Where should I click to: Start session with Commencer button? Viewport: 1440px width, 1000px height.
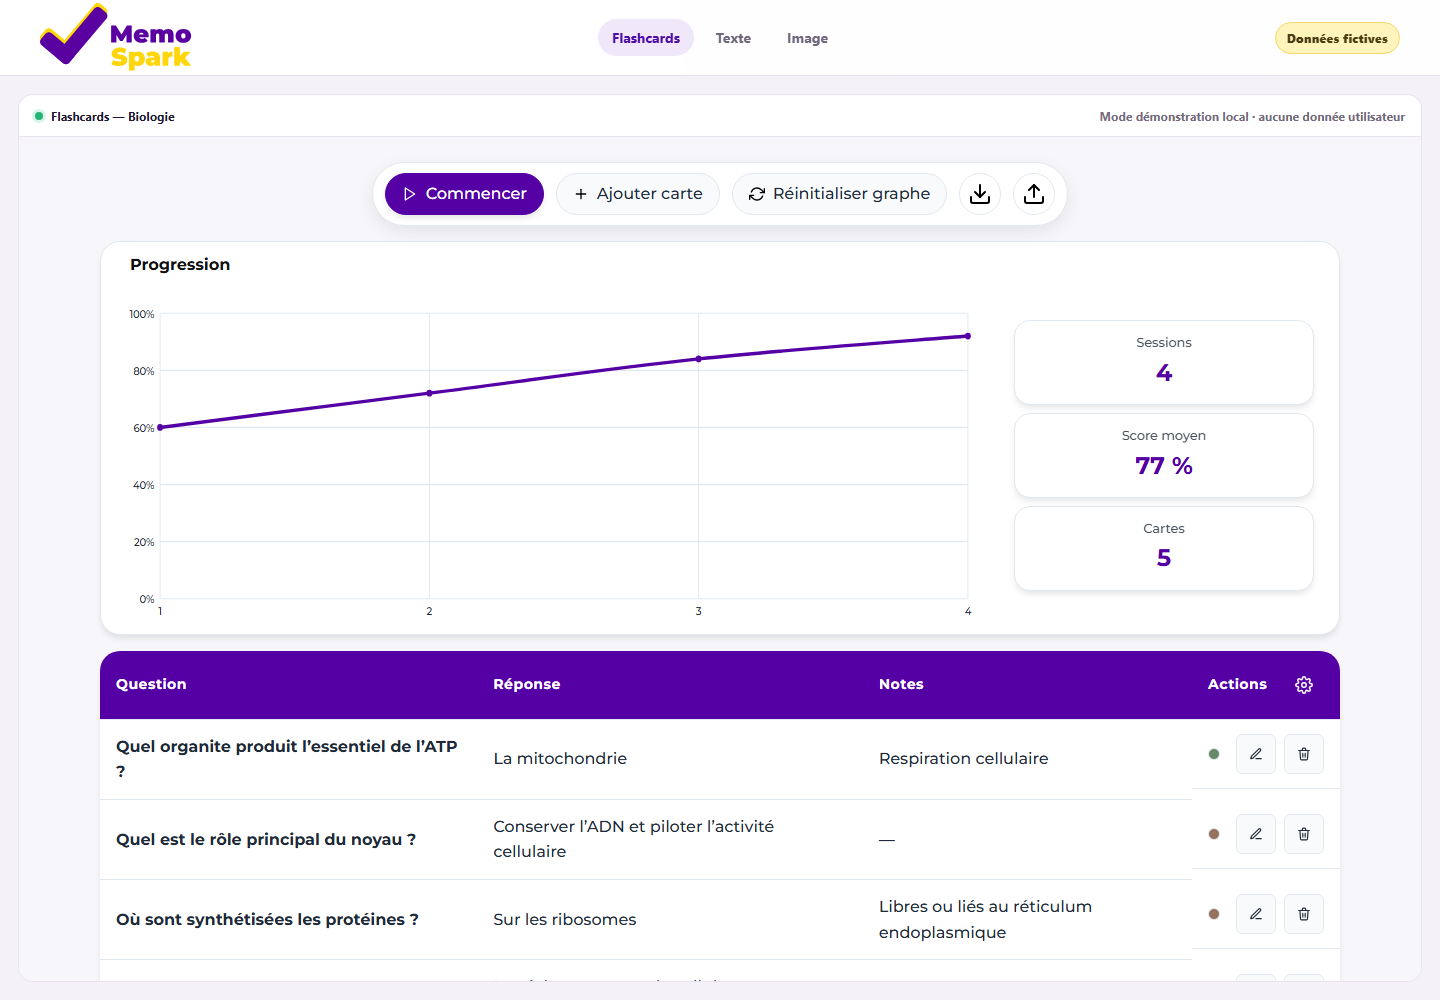(464, 194)
